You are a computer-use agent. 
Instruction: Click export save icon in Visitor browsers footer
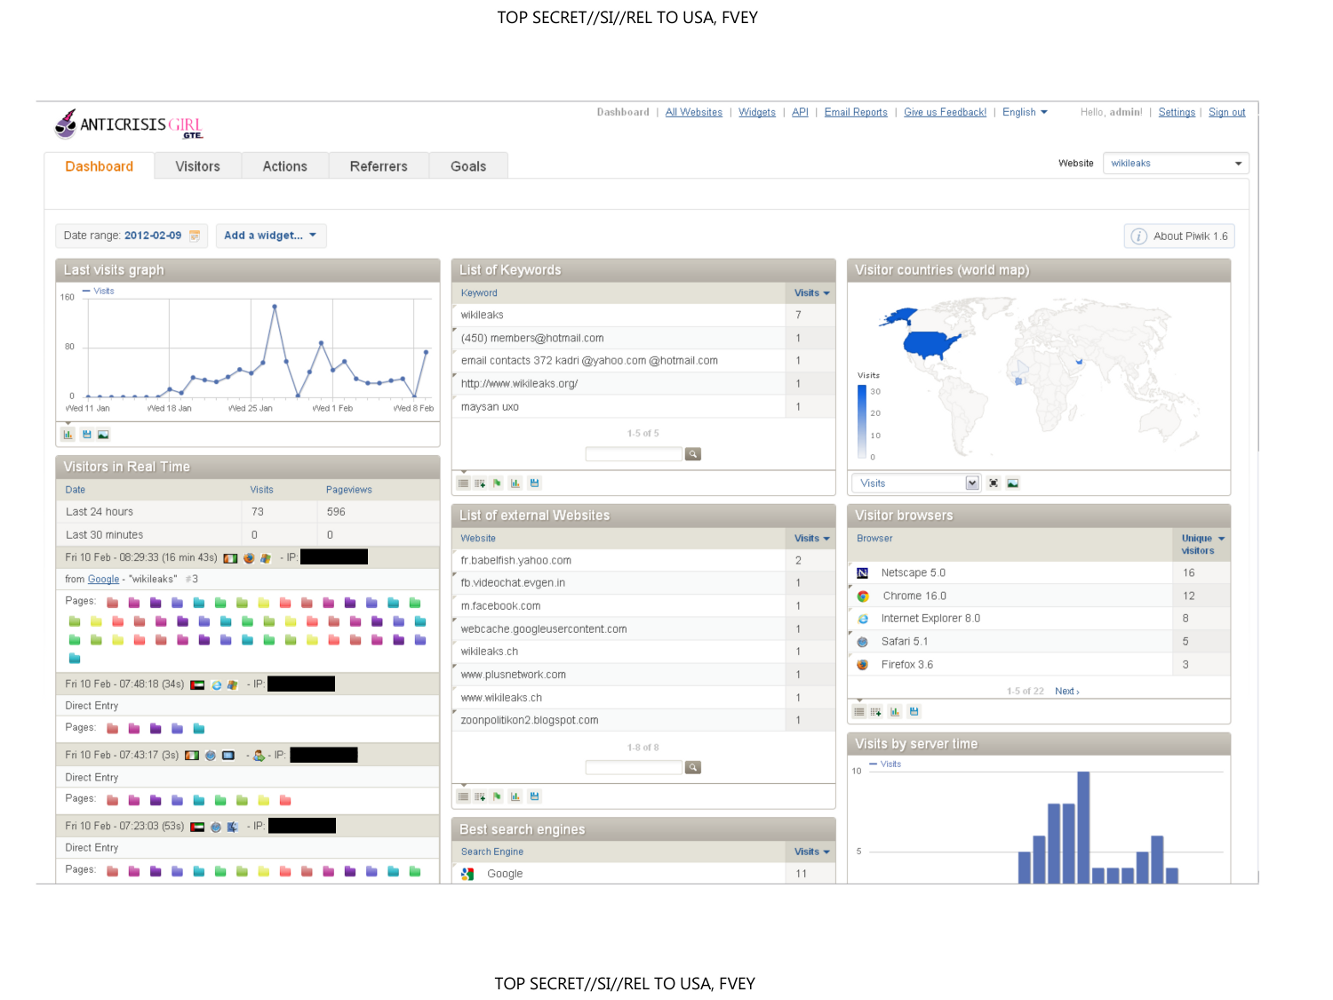coord(914,711)
